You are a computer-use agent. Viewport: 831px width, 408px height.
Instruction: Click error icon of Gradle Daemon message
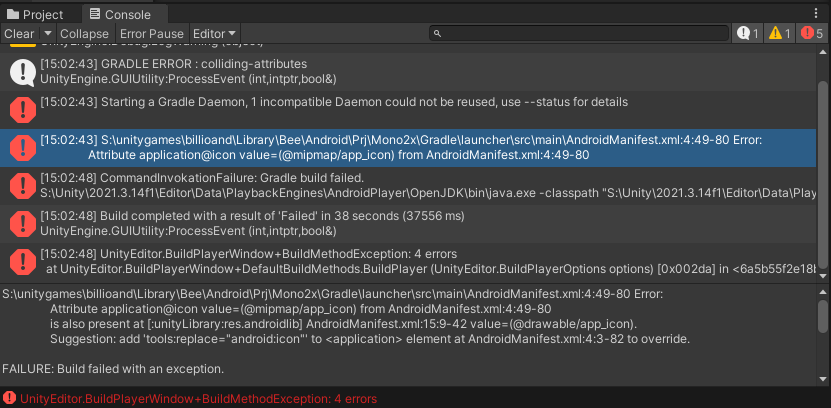[22, 109]
